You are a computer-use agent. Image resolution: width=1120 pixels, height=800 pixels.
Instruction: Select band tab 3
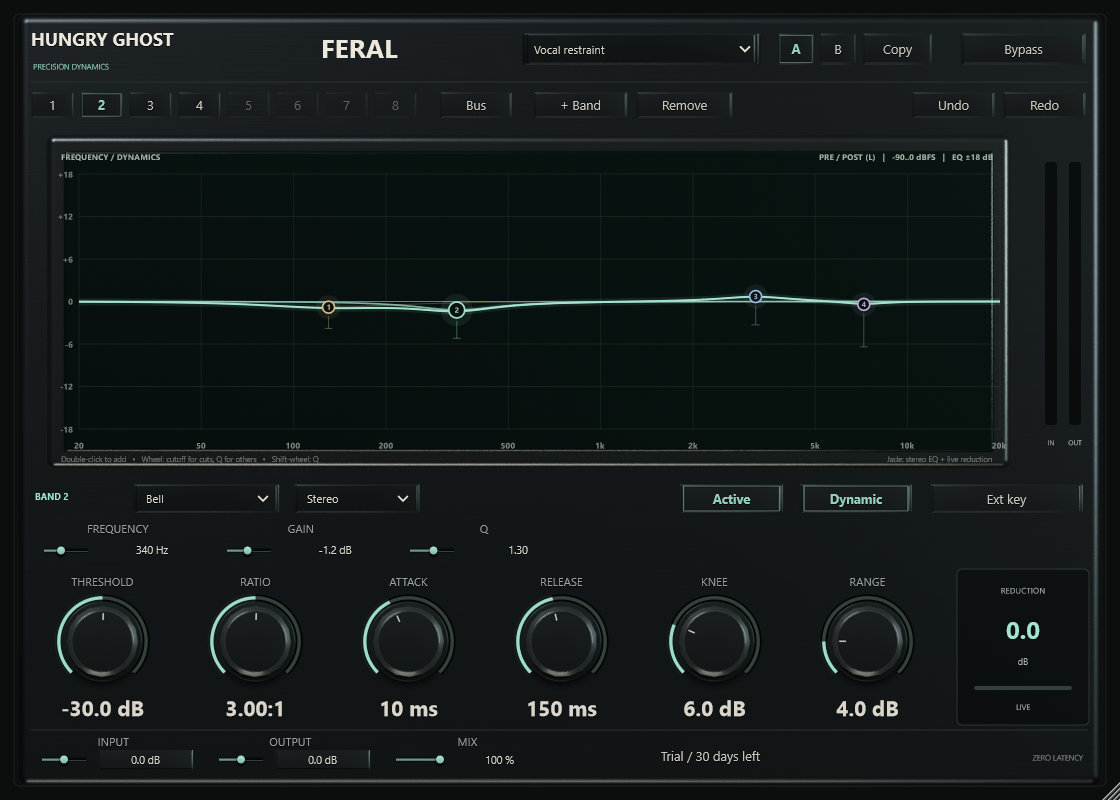(x=150, y=105)
